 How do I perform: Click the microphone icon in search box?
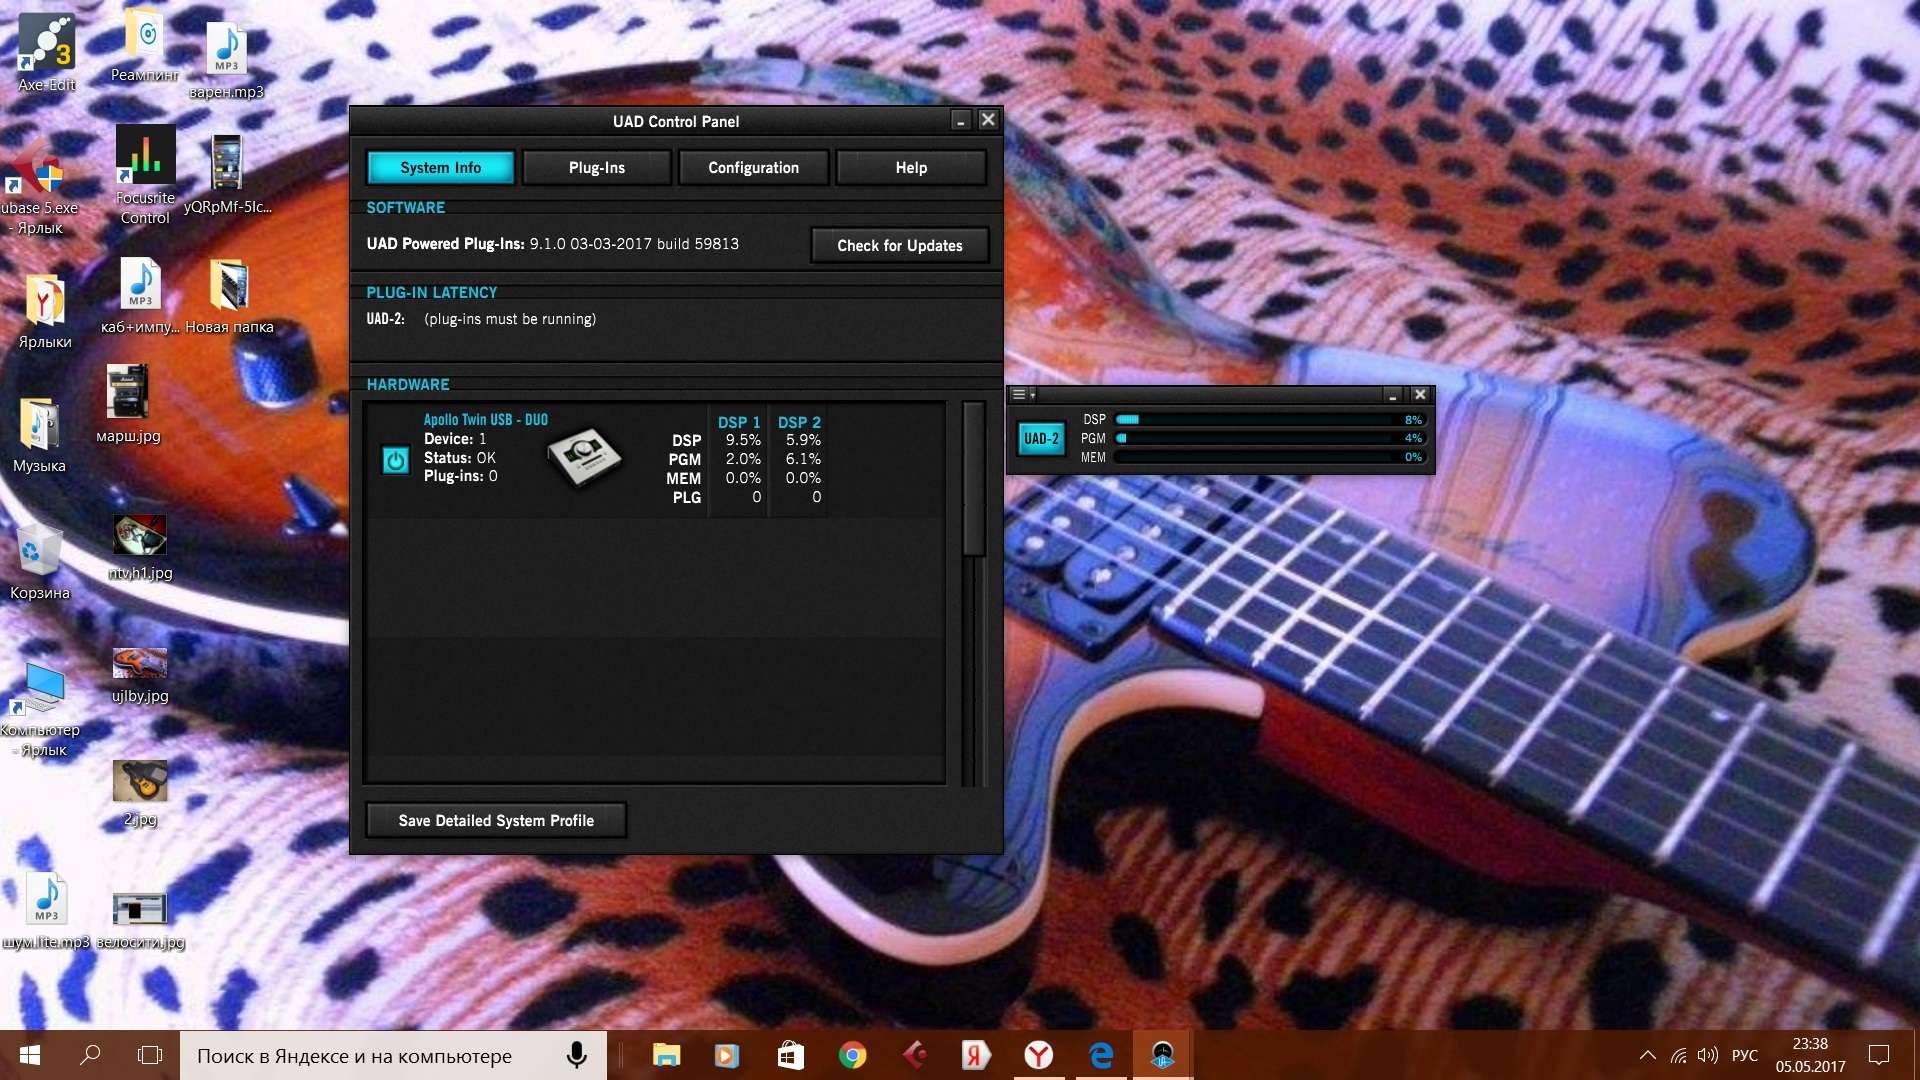(x=576, y=1055)
